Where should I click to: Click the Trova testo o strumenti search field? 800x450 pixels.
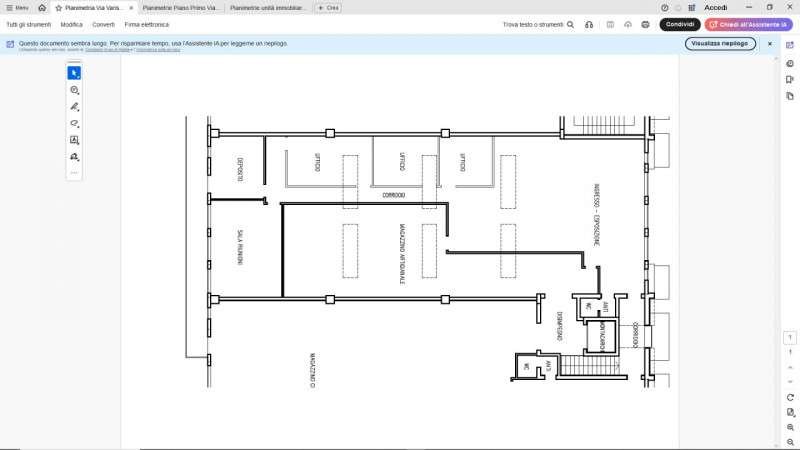click(533, 24)
